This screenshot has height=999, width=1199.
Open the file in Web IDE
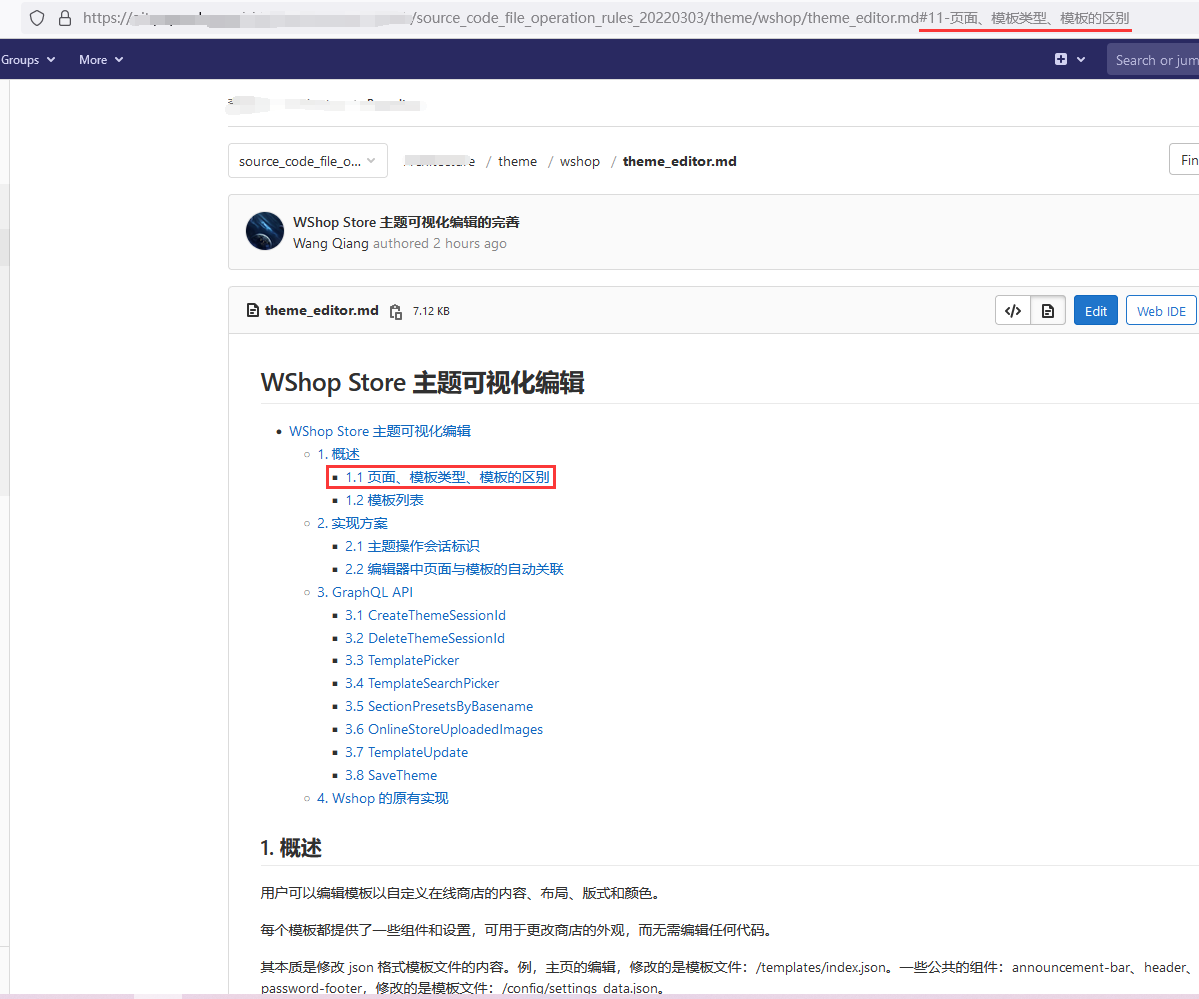pos(1161,311)
